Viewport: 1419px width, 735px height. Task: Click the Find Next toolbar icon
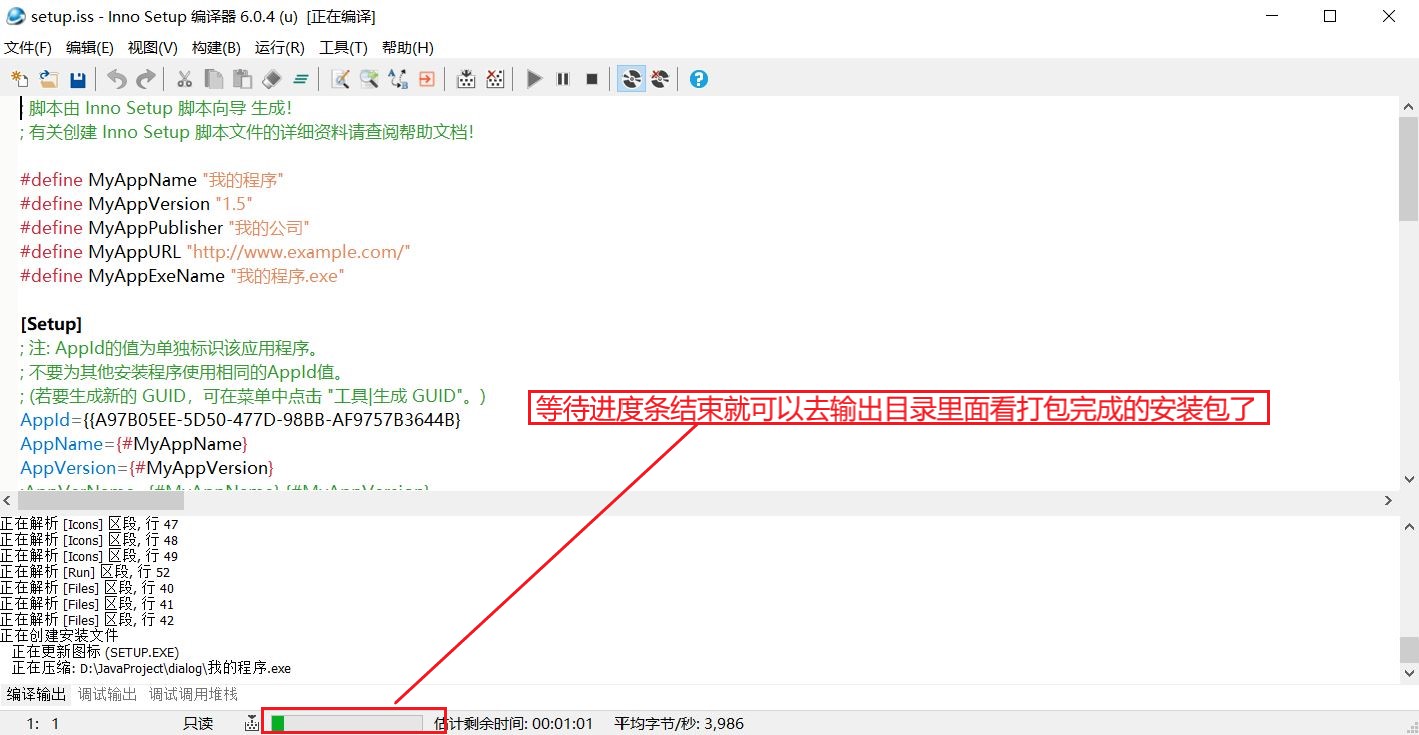coord(369,79)
